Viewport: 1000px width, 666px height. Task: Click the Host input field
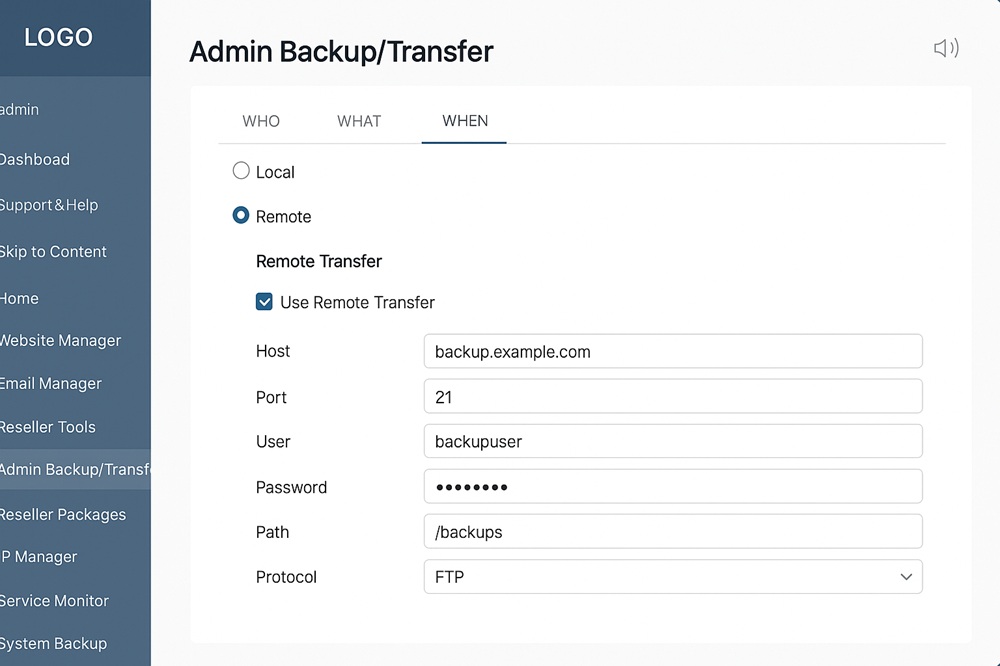672,352
